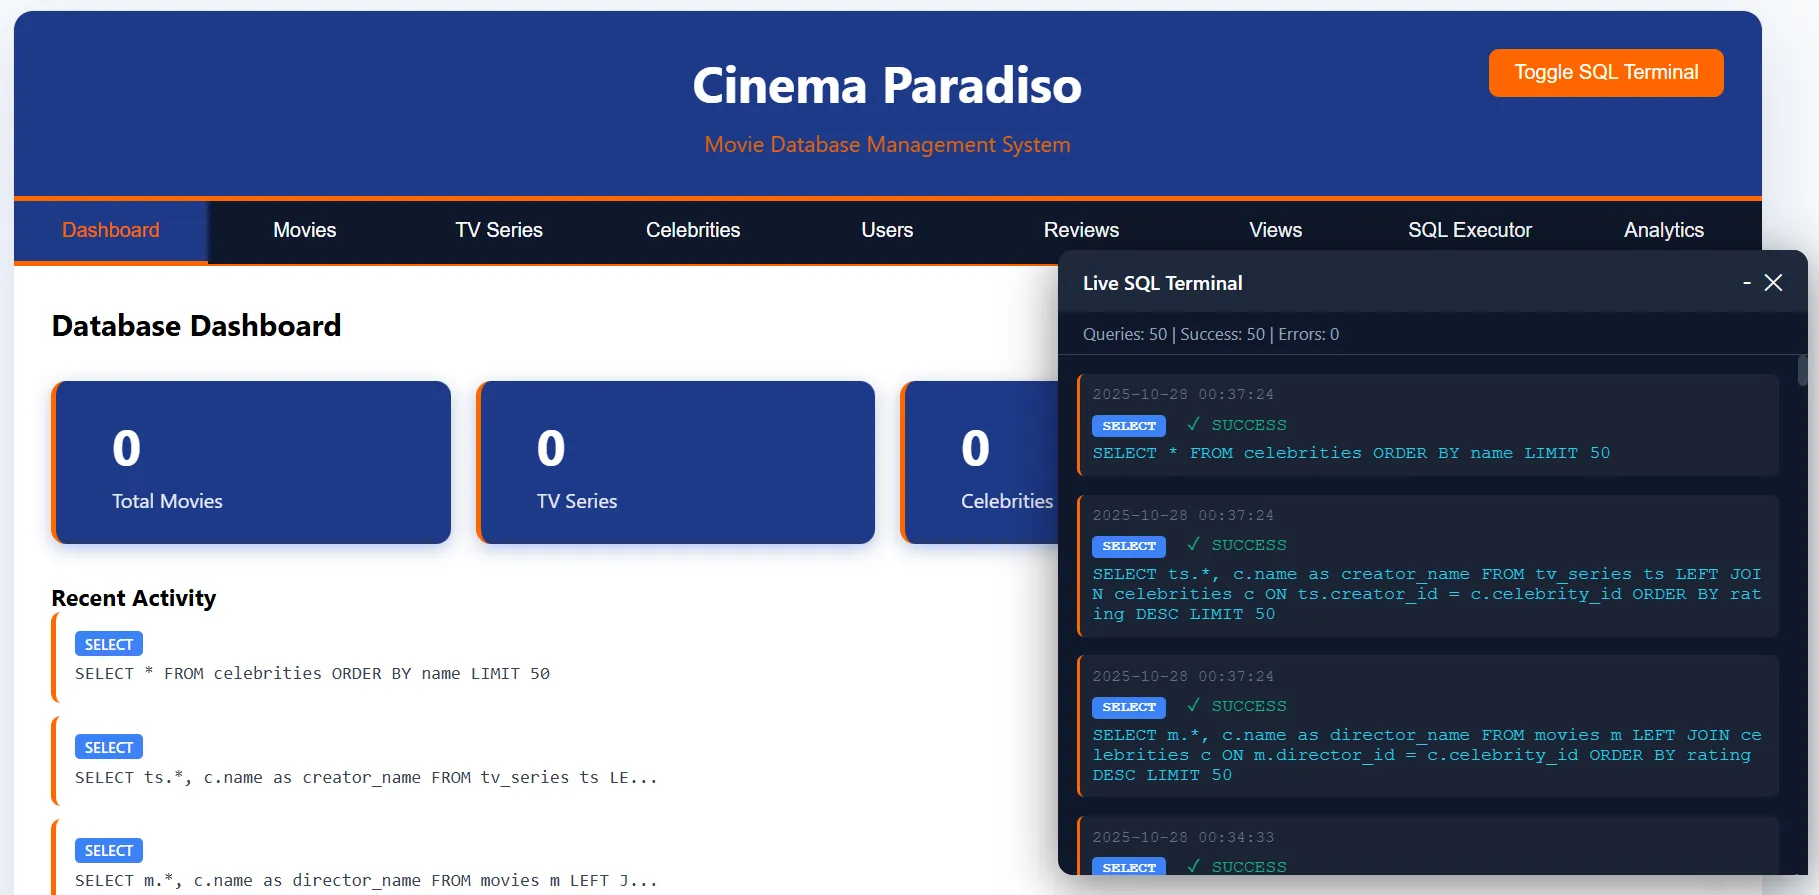Screen dimensions: 1819x895
Task: Click the Live SQL Terminal title
Action: [x=1163, y=283]
